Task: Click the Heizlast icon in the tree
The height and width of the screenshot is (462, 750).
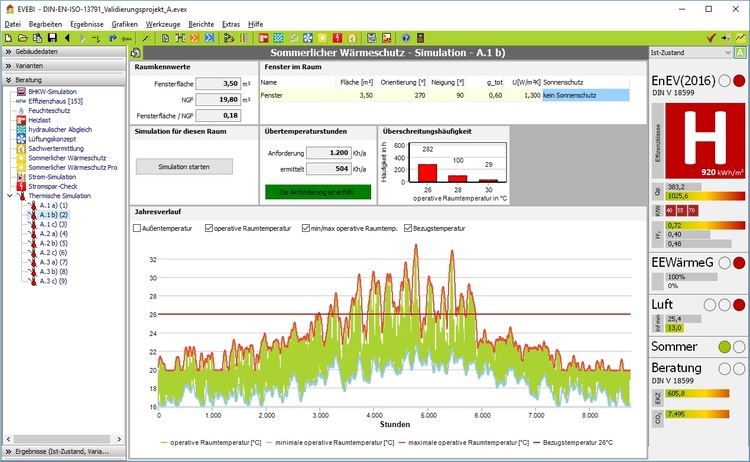Action: click(x=21, y=119)
